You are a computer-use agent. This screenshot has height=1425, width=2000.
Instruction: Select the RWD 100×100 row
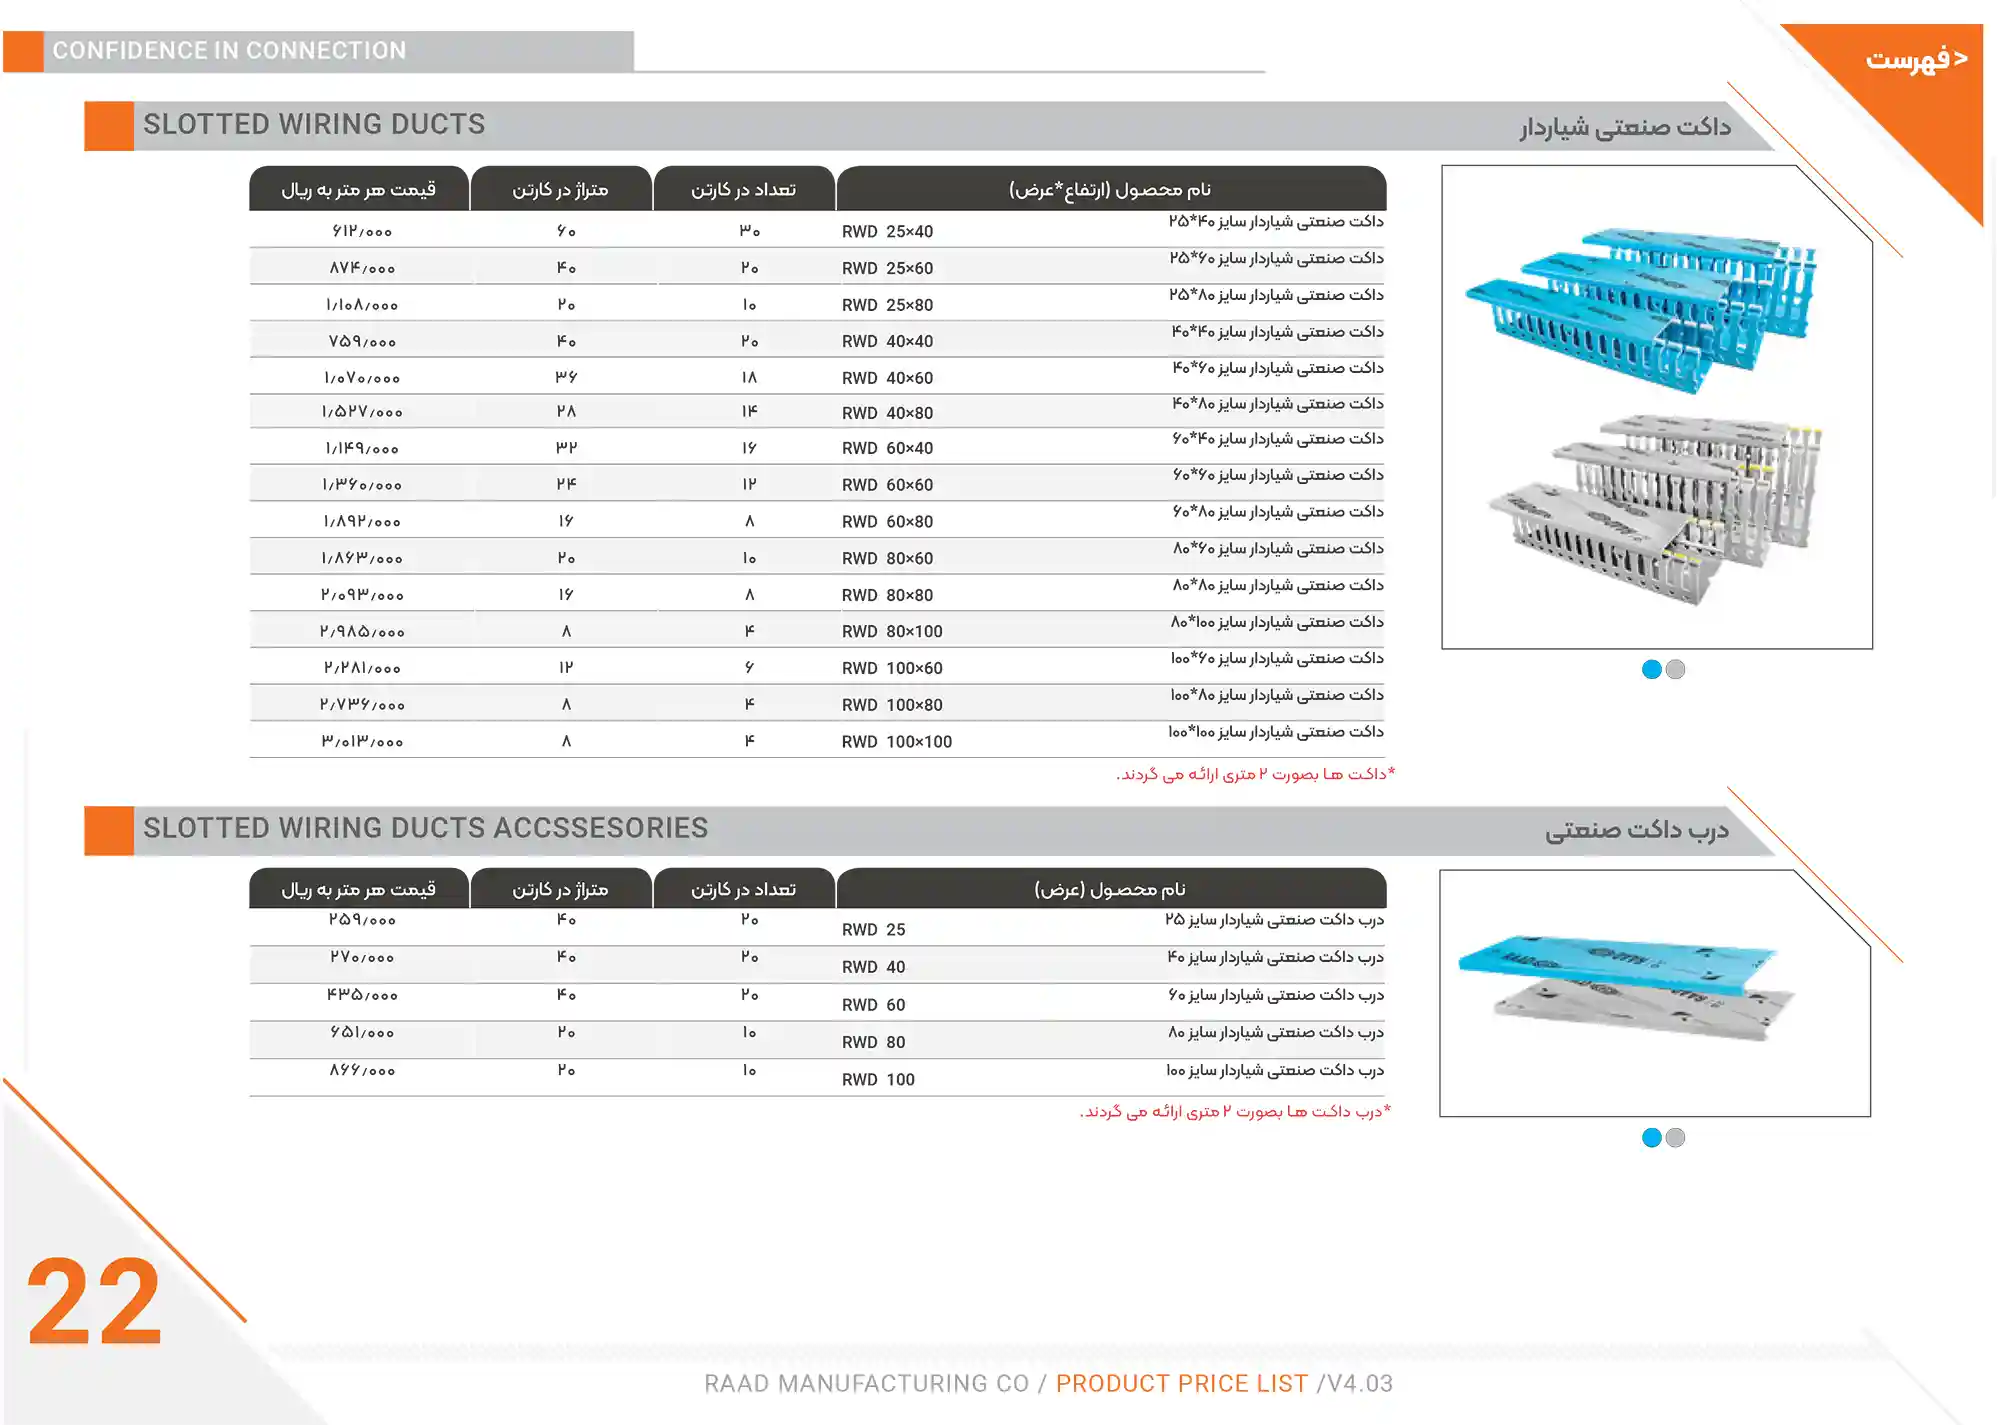896,741
